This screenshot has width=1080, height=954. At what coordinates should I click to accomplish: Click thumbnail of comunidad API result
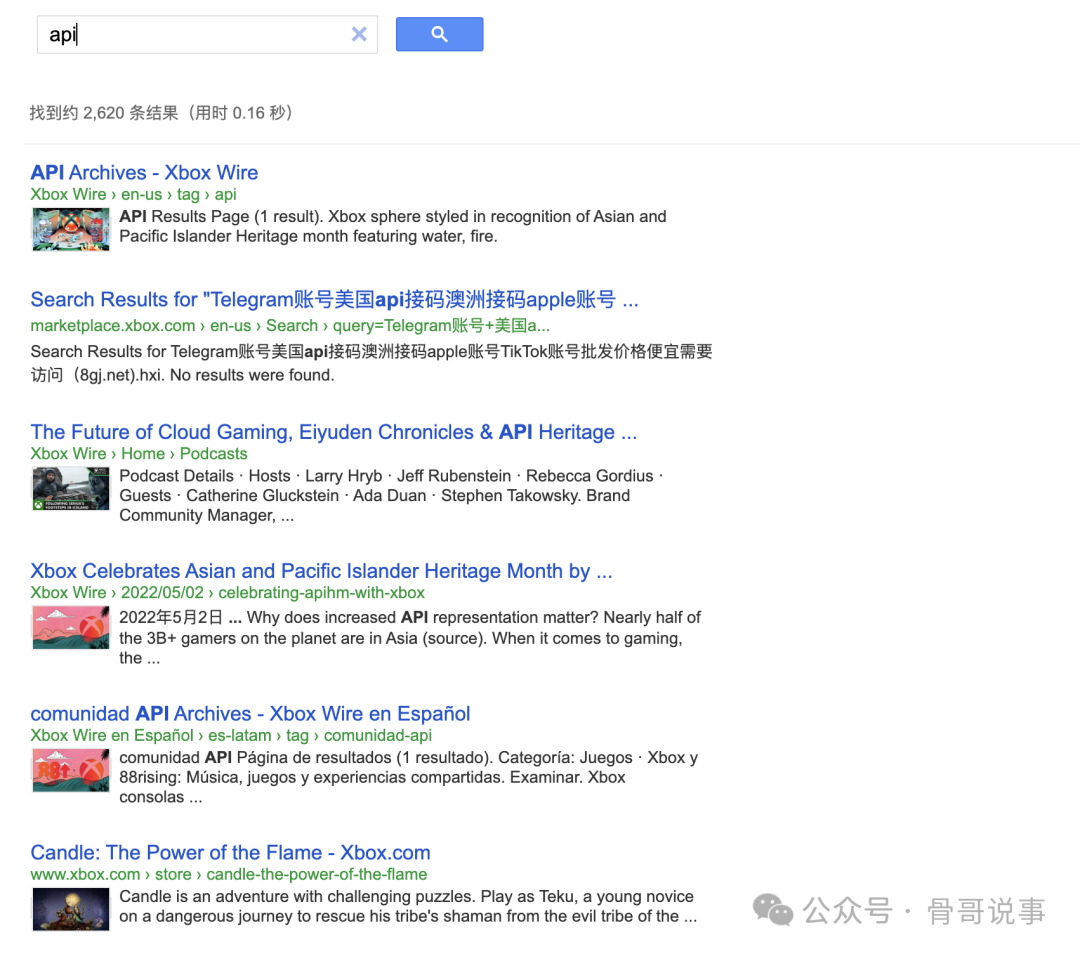[x=71, y=770]
